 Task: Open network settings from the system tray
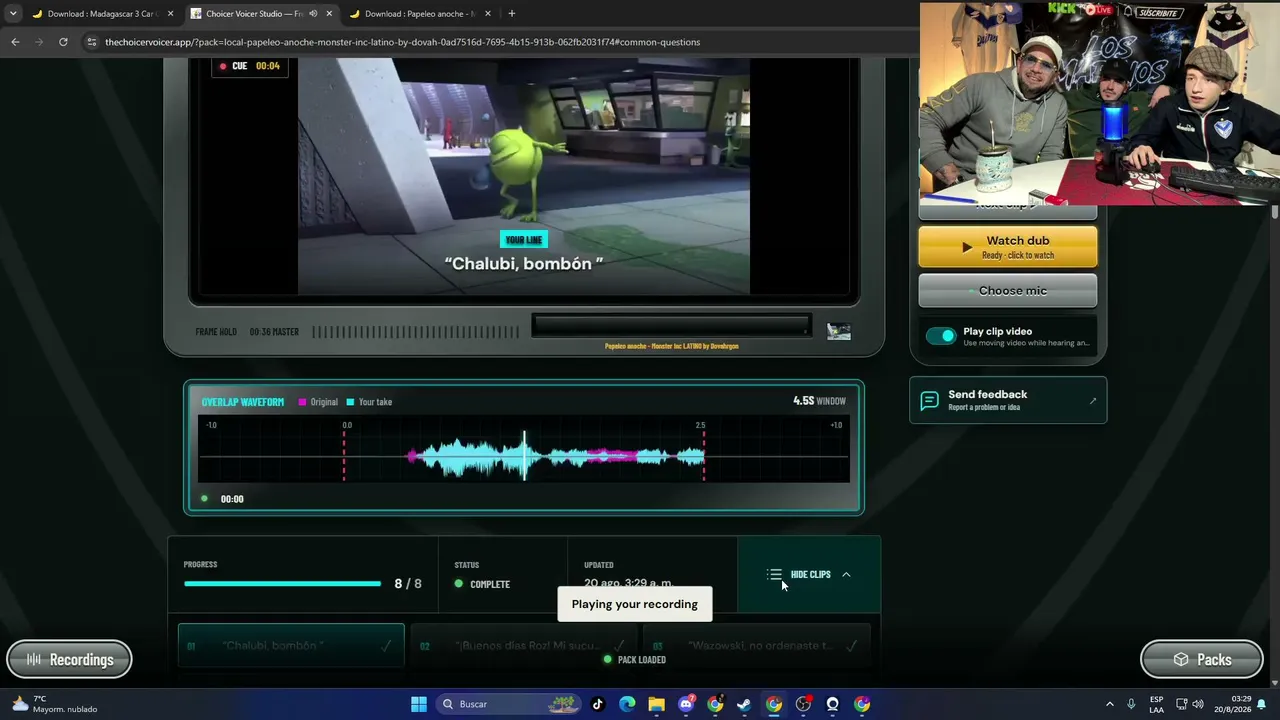pyautogui.click(x=1181, y=704)
